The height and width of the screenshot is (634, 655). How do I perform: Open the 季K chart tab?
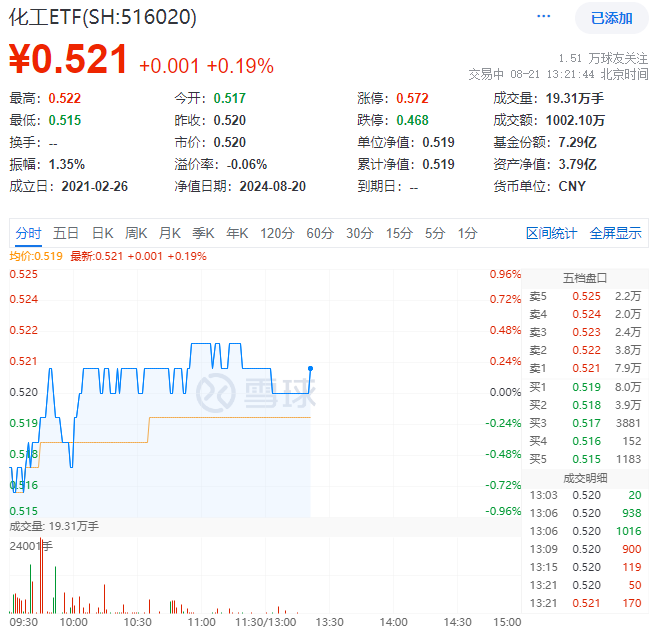tap(203, 233)
